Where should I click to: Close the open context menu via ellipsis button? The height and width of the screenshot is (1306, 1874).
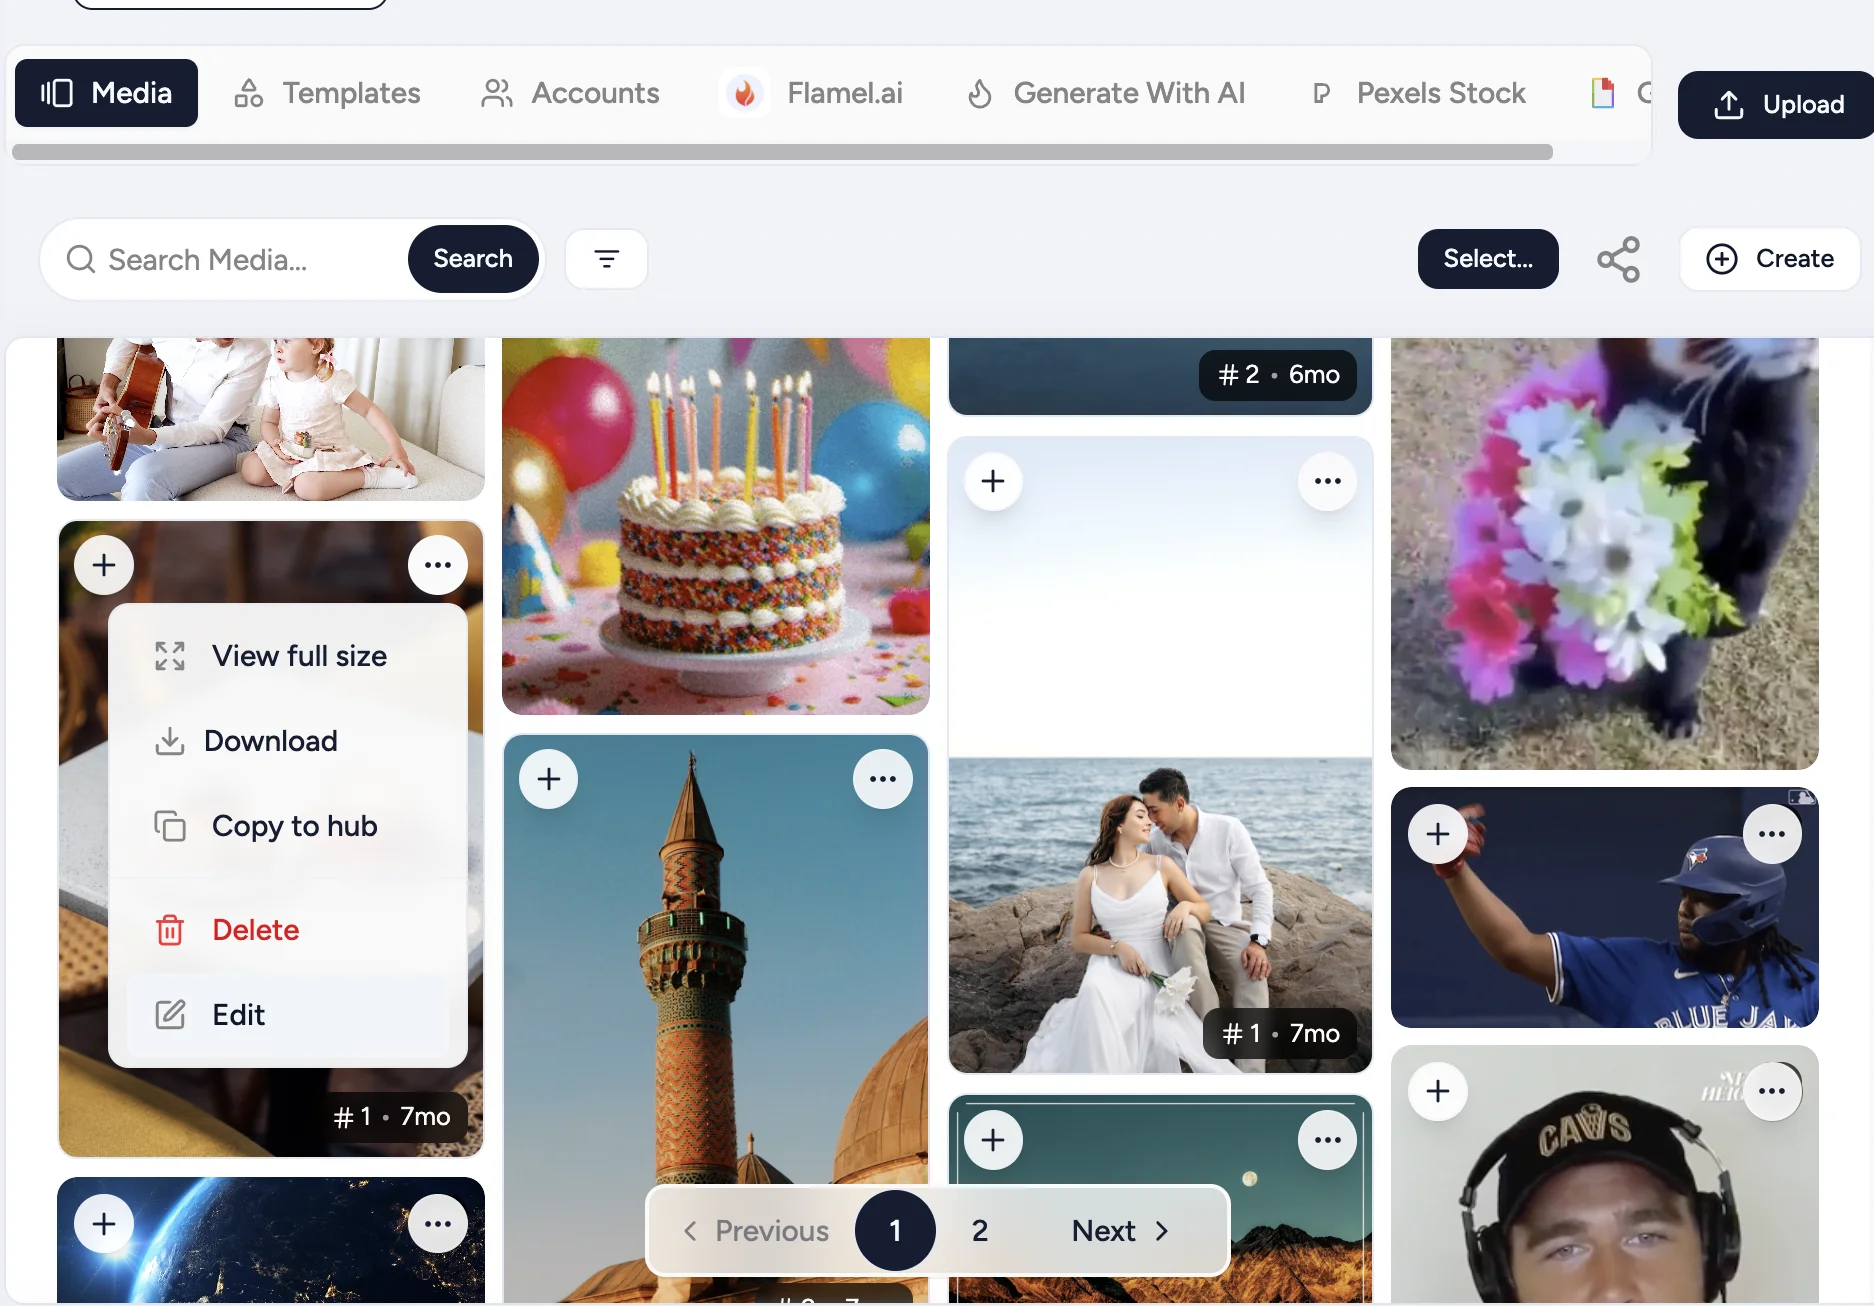[x=438, y=565]
